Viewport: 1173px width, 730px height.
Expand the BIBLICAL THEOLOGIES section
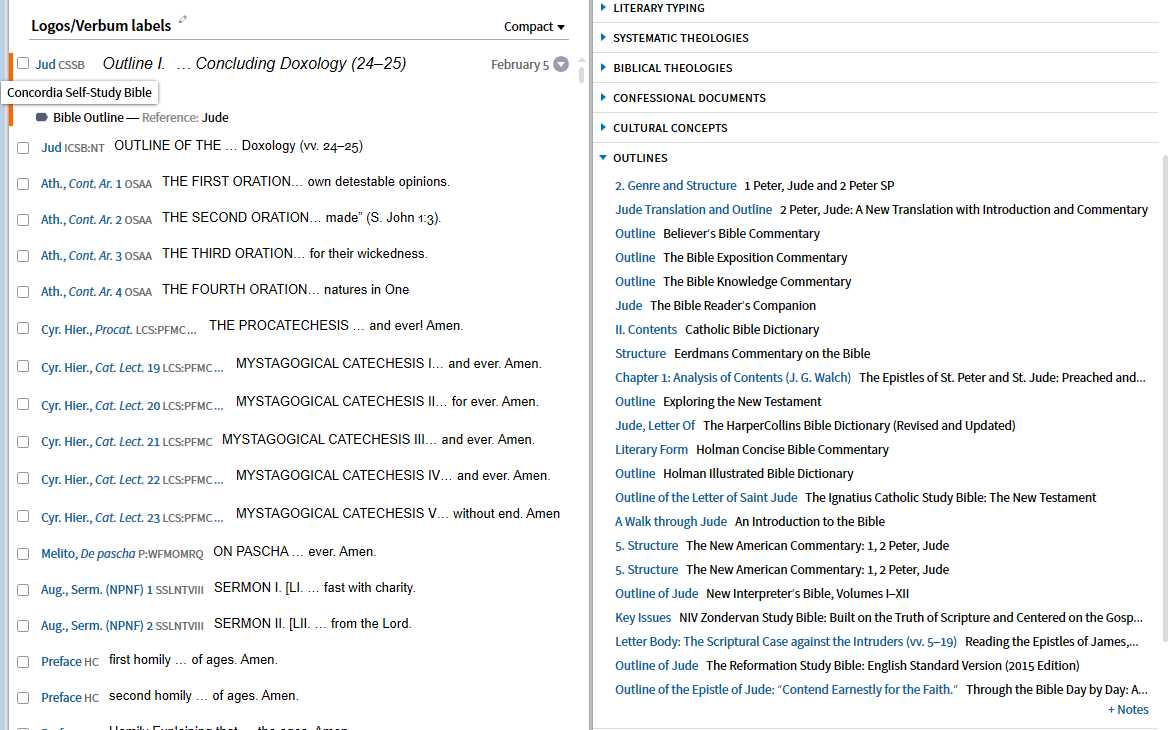603,67
